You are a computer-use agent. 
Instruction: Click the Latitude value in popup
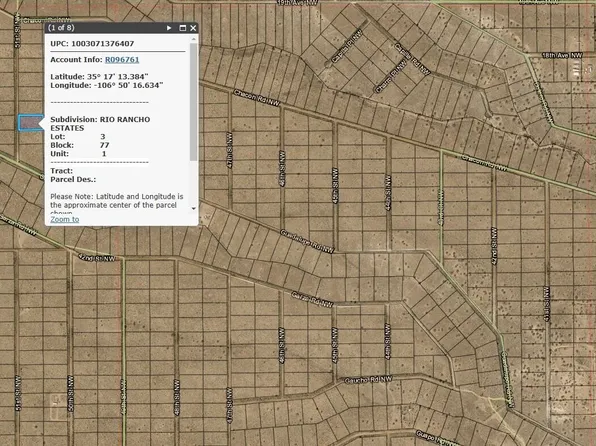(x=117, y=77)
